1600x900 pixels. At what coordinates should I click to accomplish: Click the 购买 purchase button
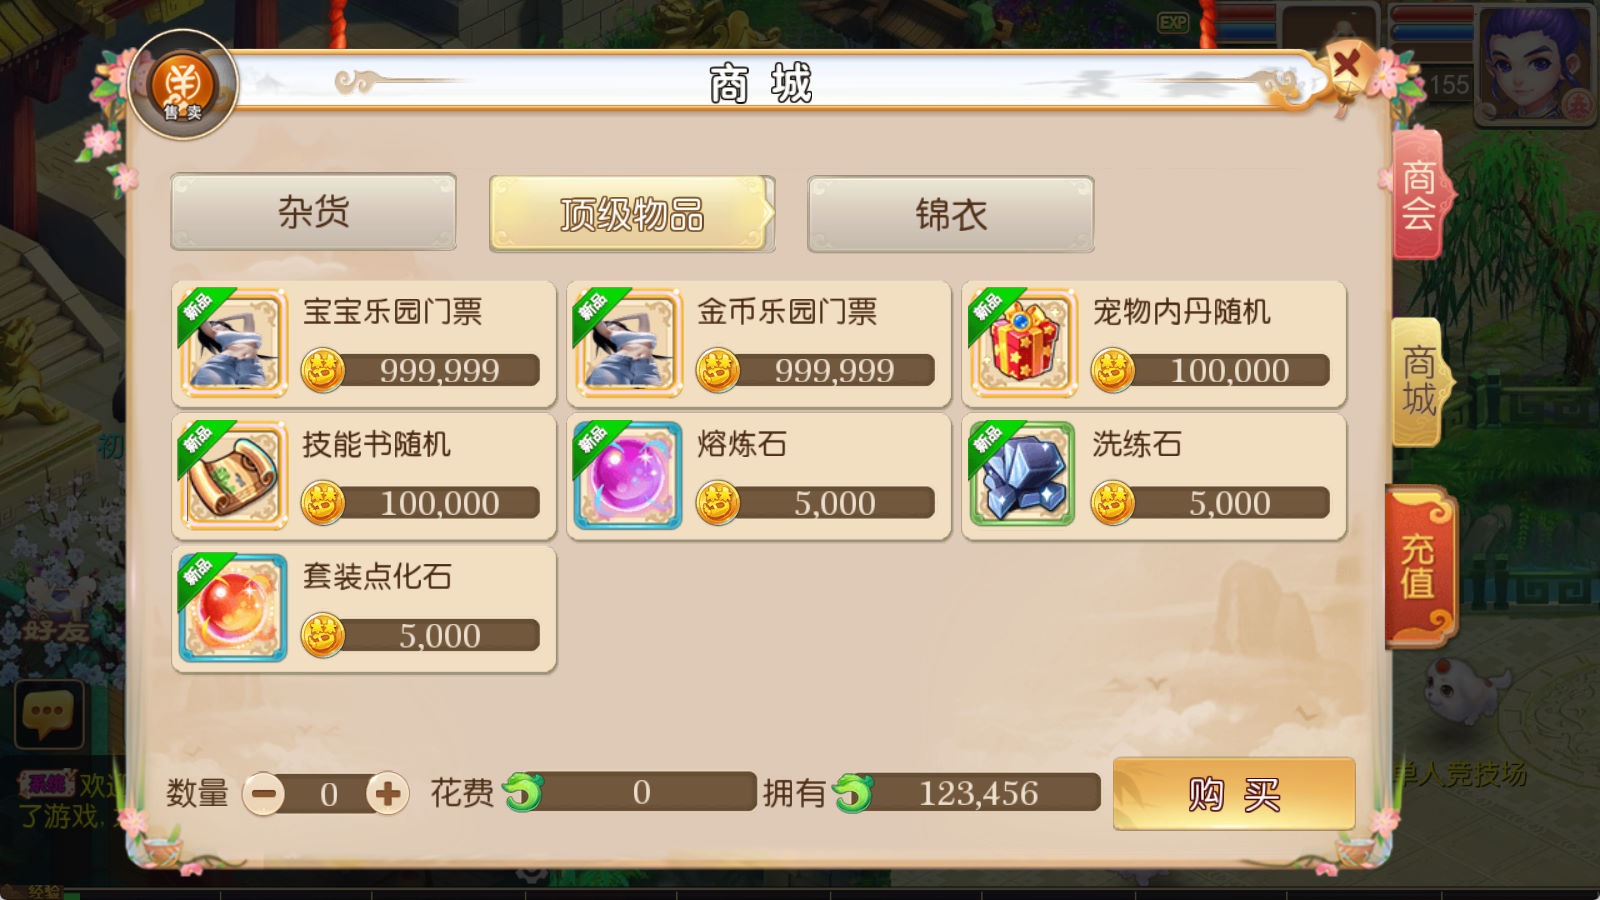click(x=1234, y=795)
